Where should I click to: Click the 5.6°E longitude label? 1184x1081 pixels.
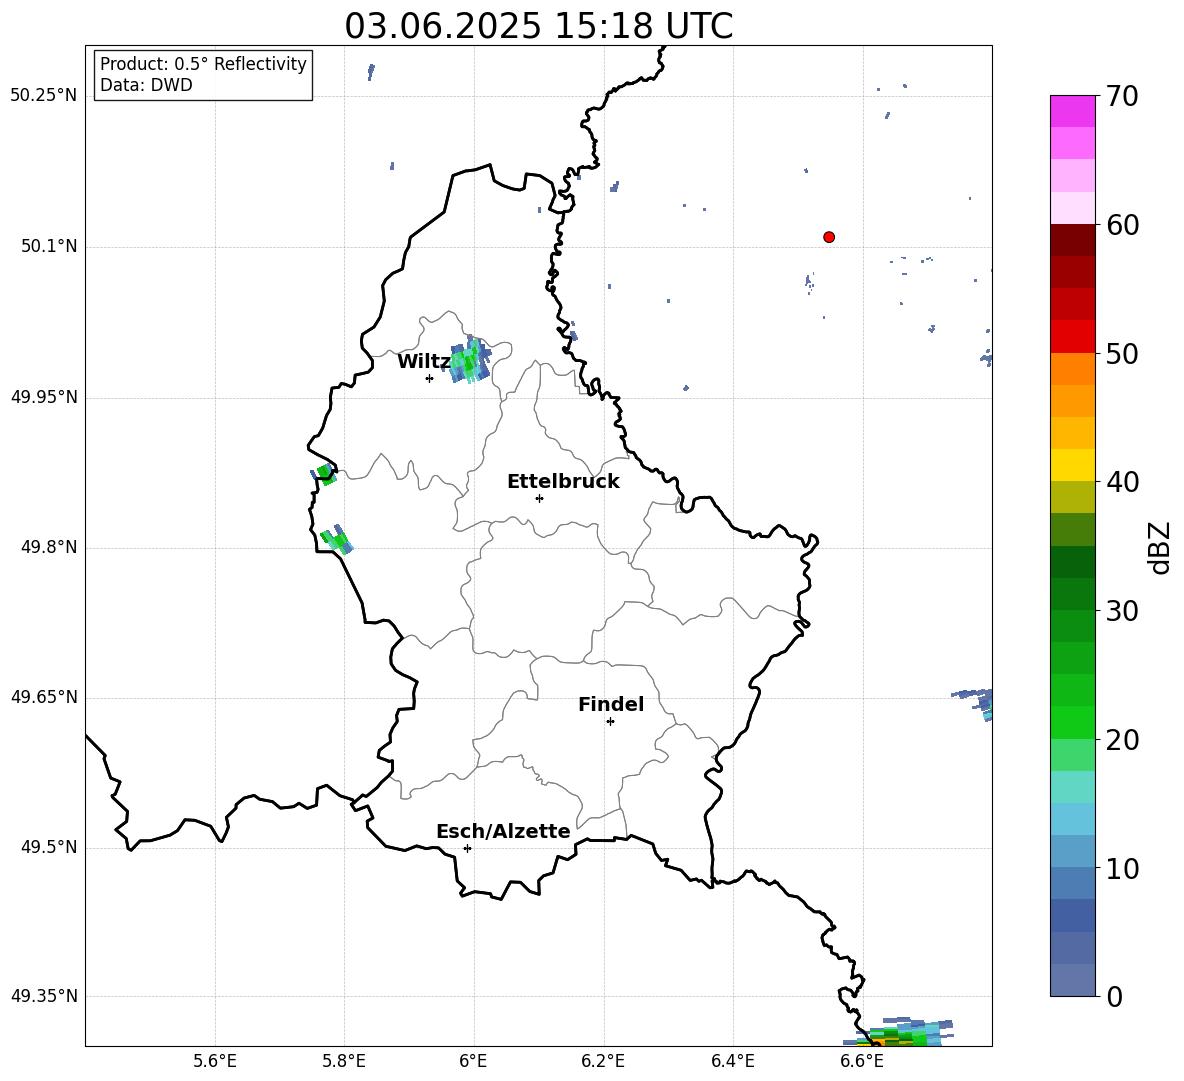tap(215, 1061)
